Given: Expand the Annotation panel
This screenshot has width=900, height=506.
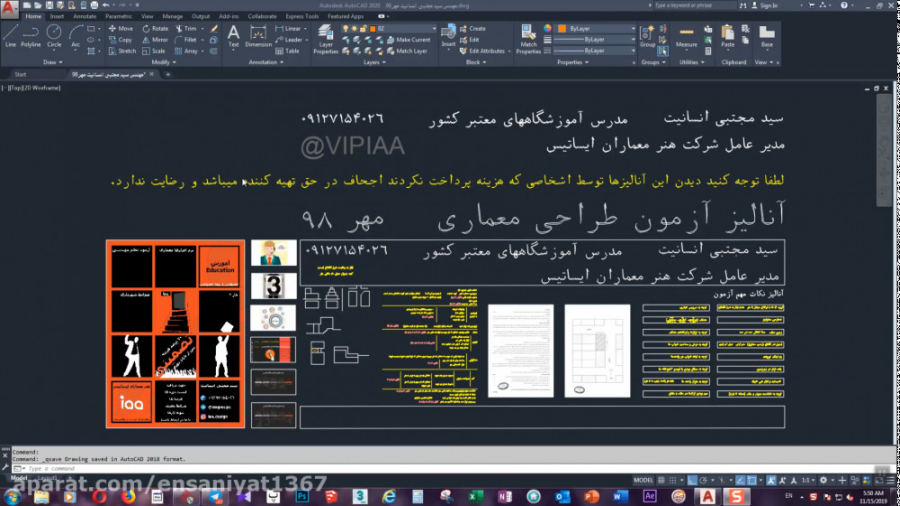Looking at the screenshot, I should click(266, 62).
